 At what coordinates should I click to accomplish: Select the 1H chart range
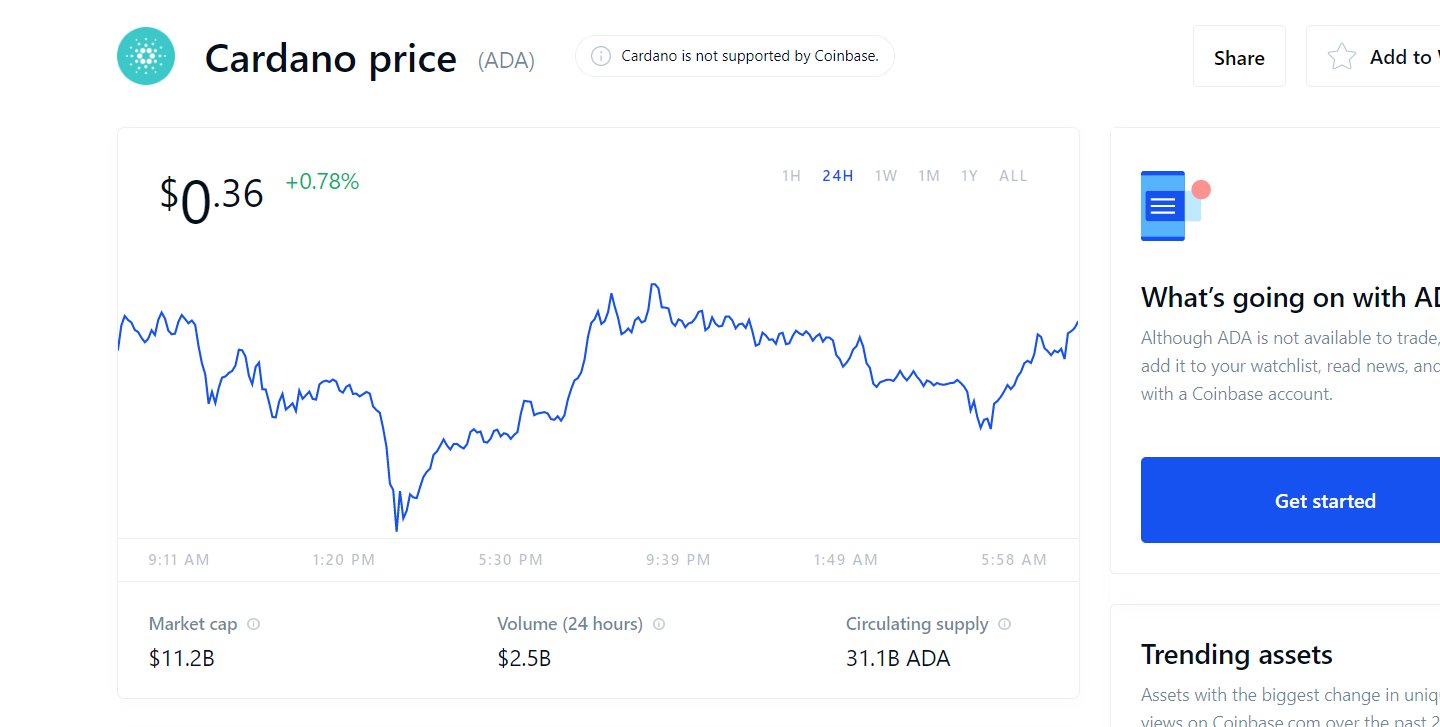791,176
